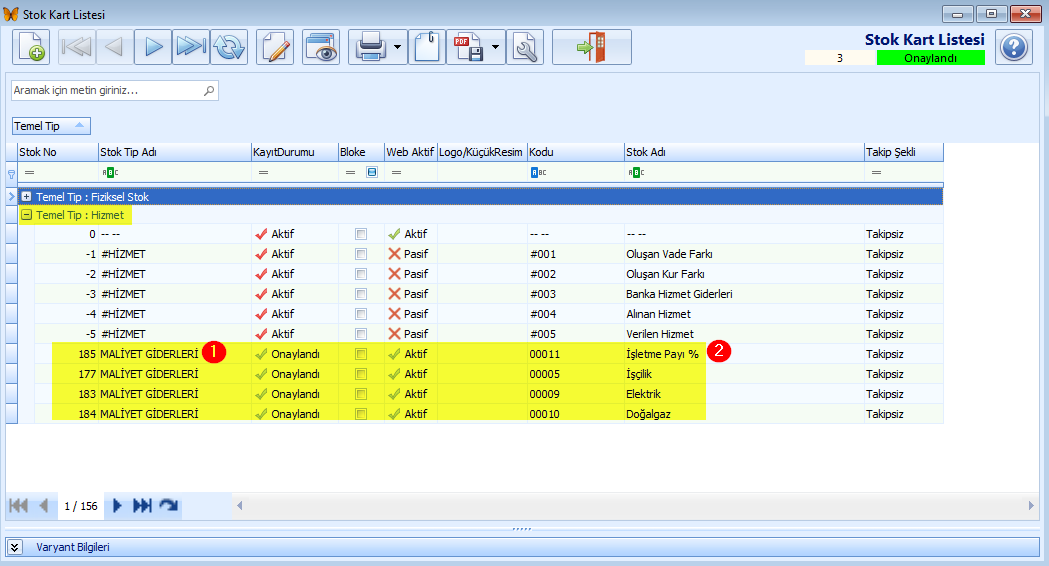The width and height of the screenshot is (1049, 566).
Task: Open filter operator for Kodu column
Action: (x=539, y=173)
